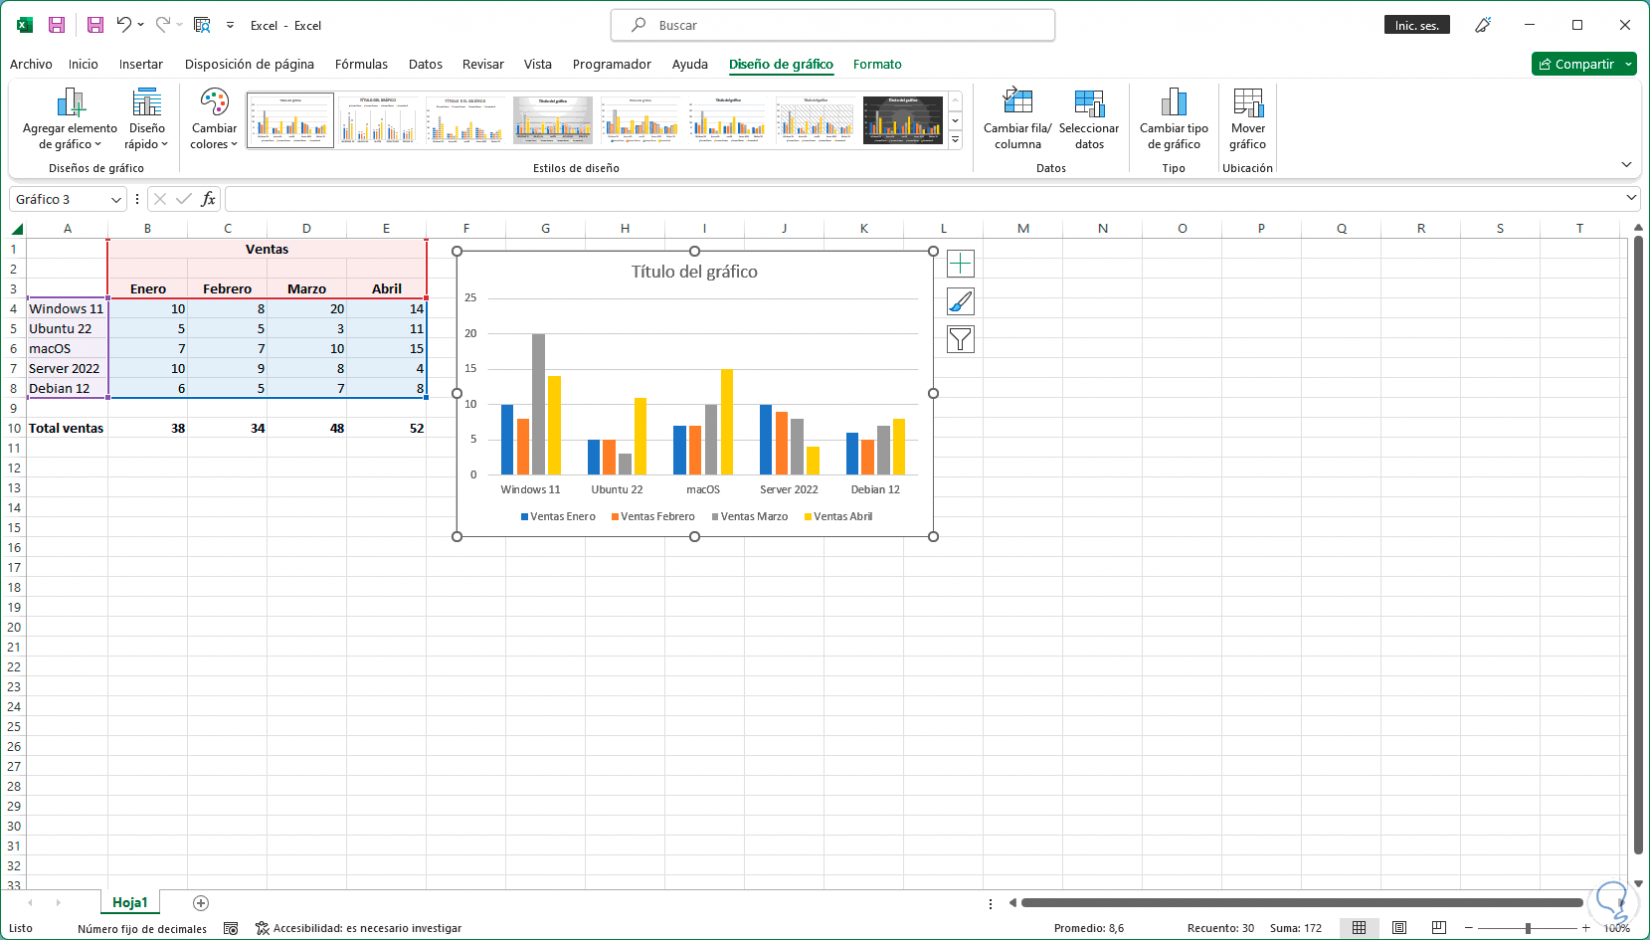Select column header M
The width and height of the screenshot is (1650, 940).
[x=1023, y=229]
